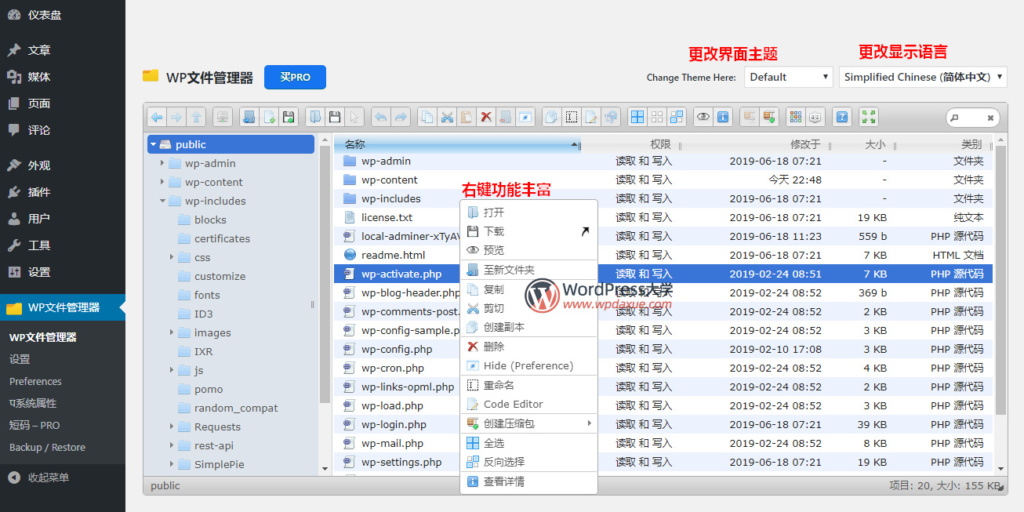Click the red X delete toolbar icon
This screenshot has height=512, width=1024.
486,117
